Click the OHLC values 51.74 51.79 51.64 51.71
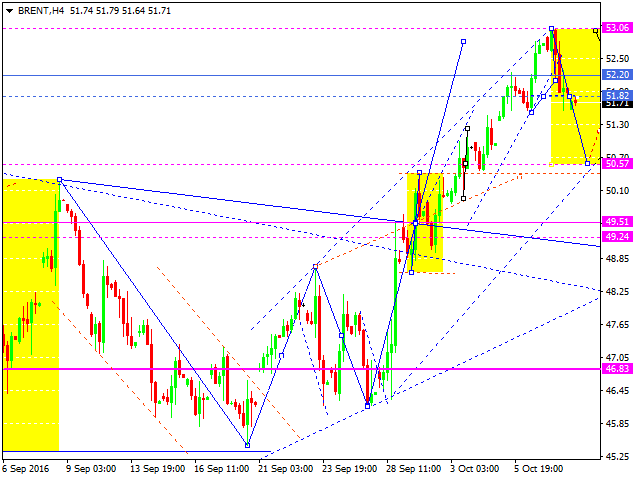This screenshot has width=640, height=480. point(120,11)
